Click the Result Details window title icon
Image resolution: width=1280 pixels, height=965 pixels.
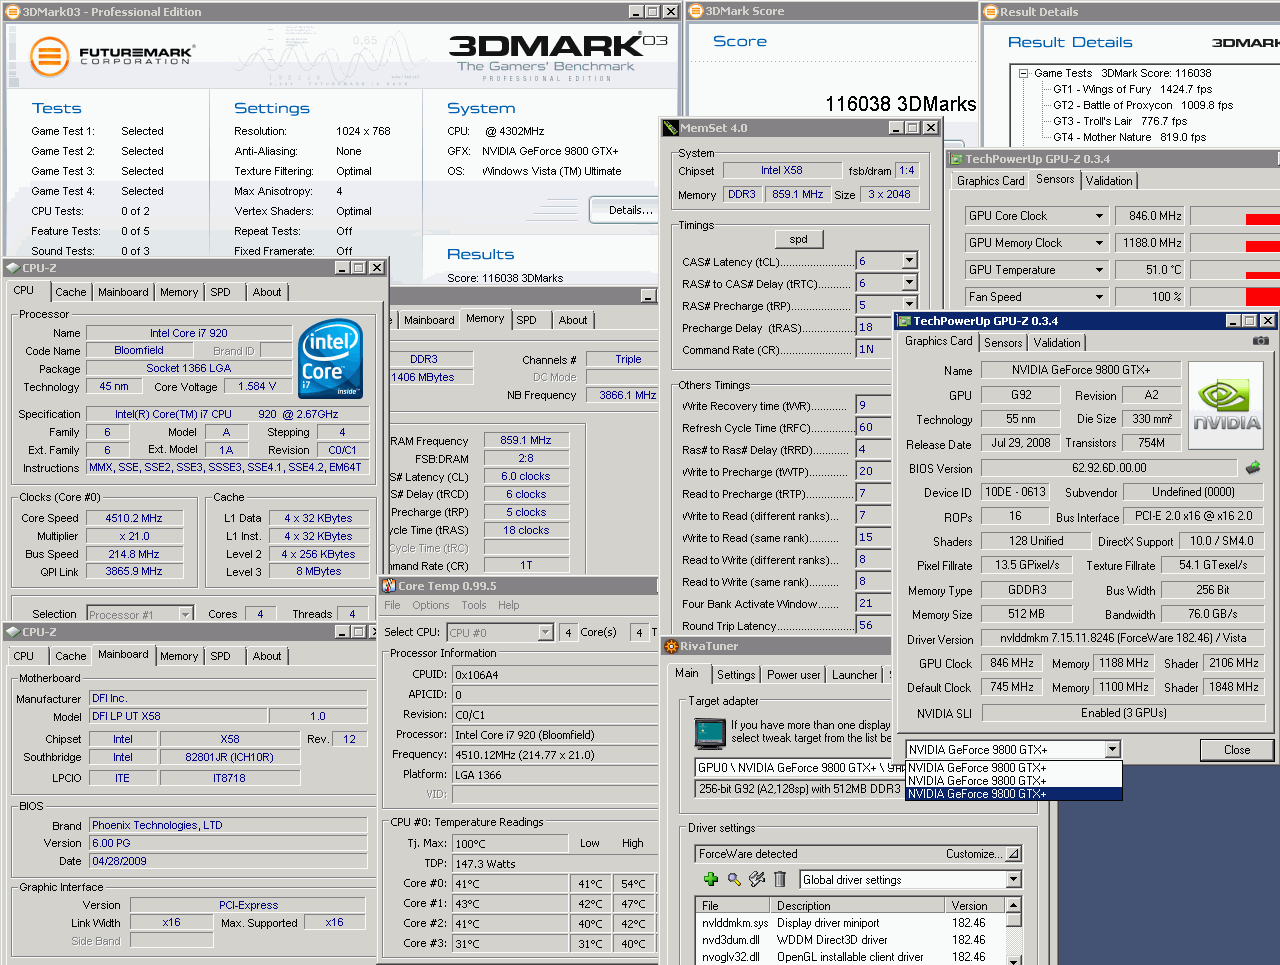point(991,12)
